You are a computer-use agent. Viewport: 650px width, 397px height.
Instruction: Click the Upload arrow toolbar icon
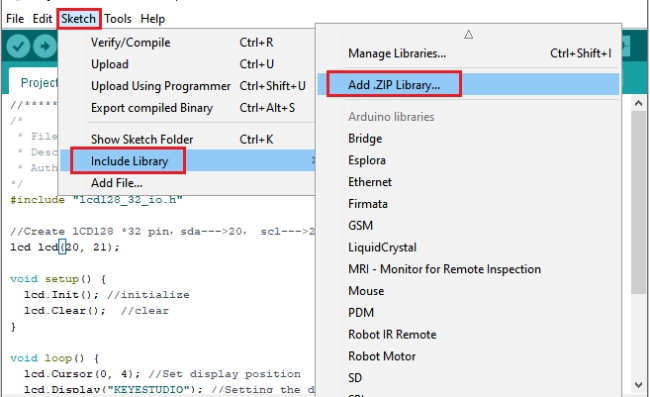[x=45, y=46]
